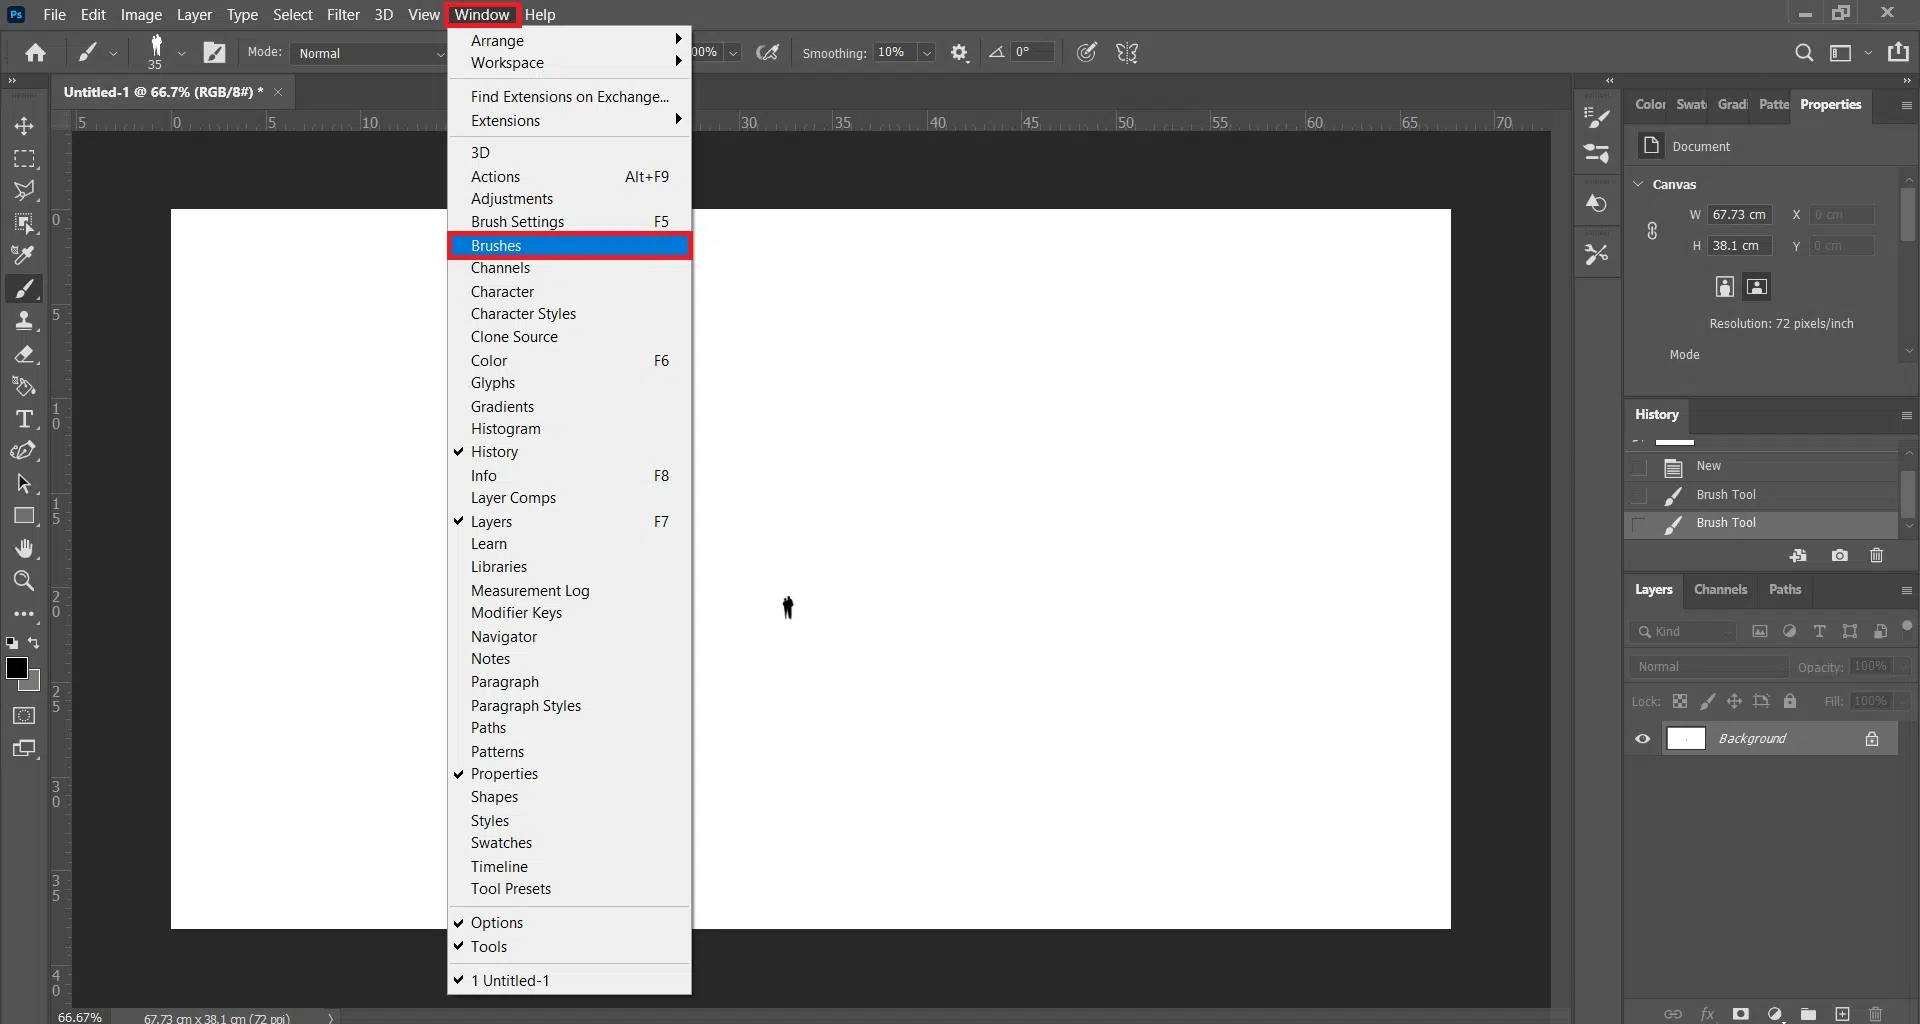The image size is (1920, 1024).
Task: Click the Clone Stamp tool
Action: coord(24,321)
